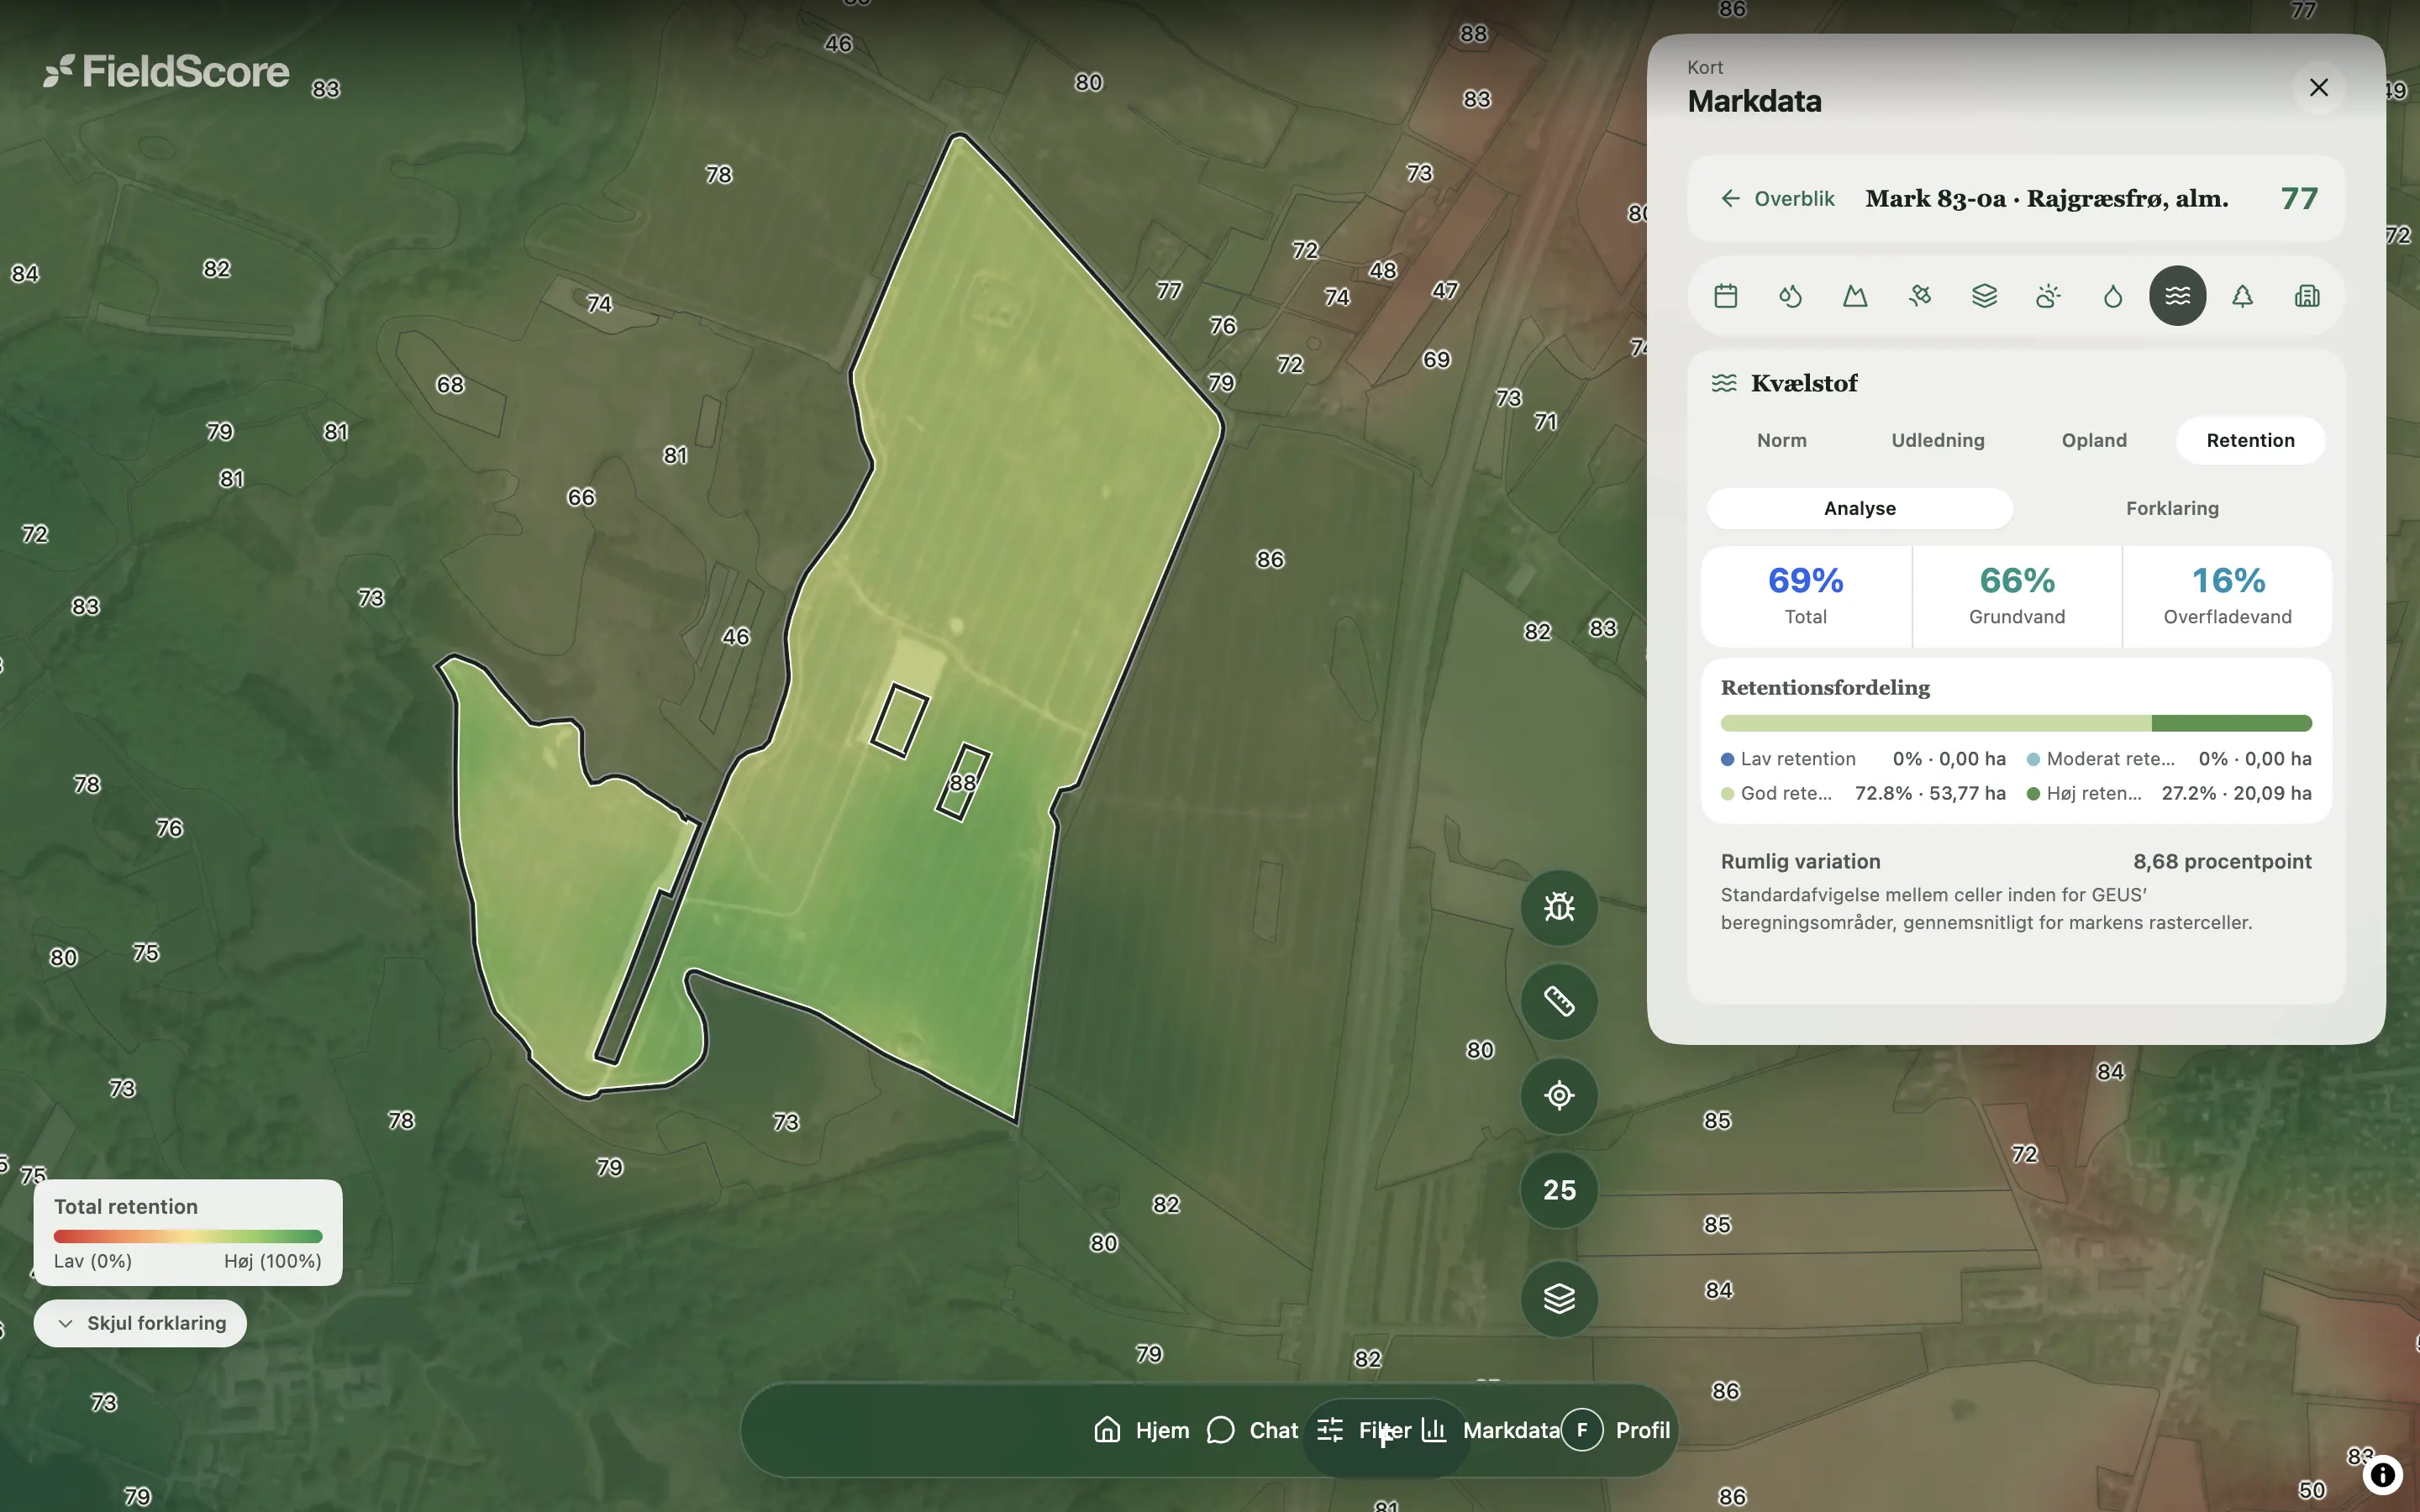Screen dimensions: 2420x1512
Task: Open the map layers round button
Action: tap(1559, 1298)
